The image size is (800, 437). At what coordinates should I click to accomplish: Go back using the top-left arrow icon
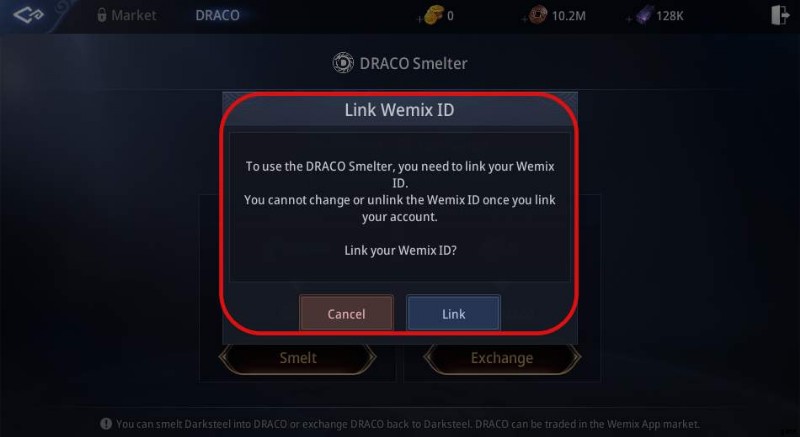coord(28,15)
